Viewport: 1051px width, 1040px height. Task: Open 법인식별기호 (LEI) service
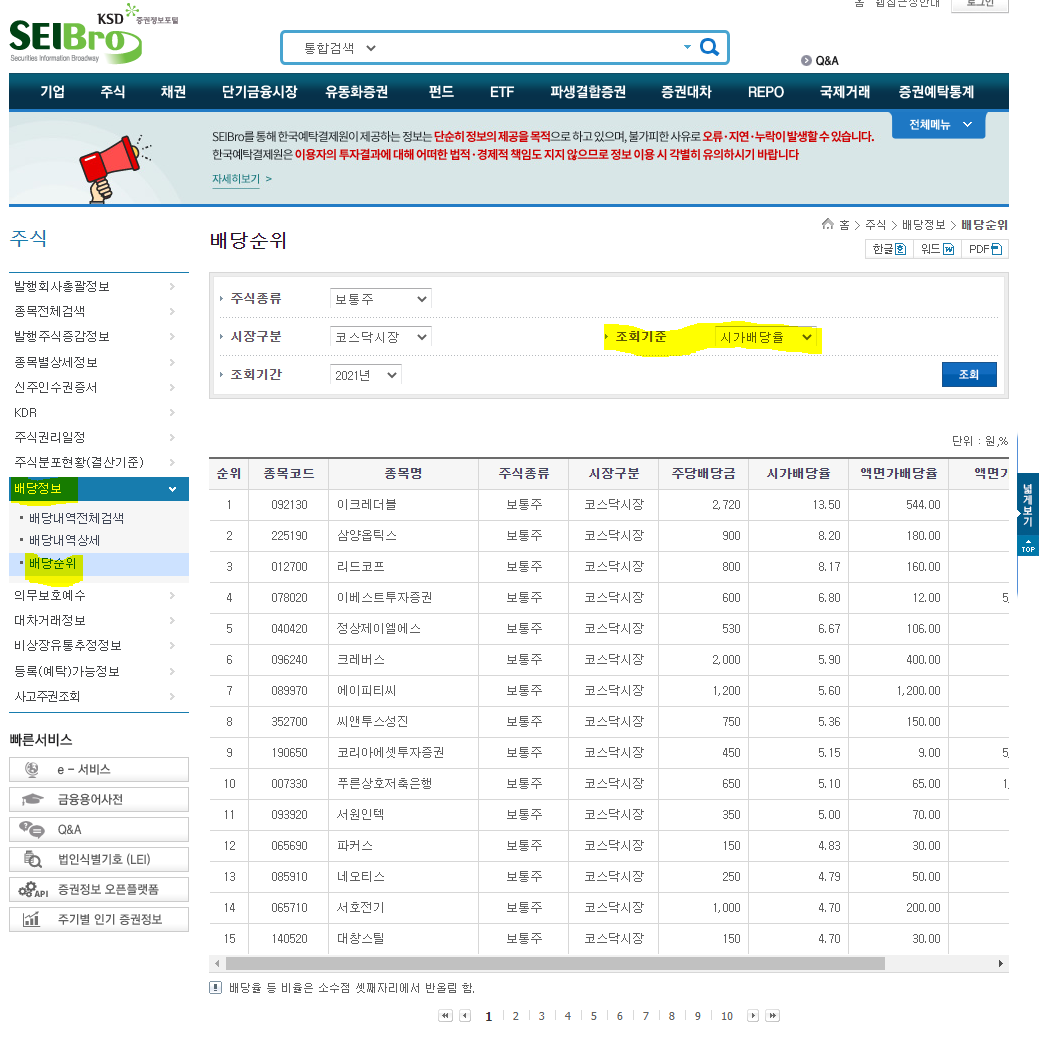pos(99,859)
